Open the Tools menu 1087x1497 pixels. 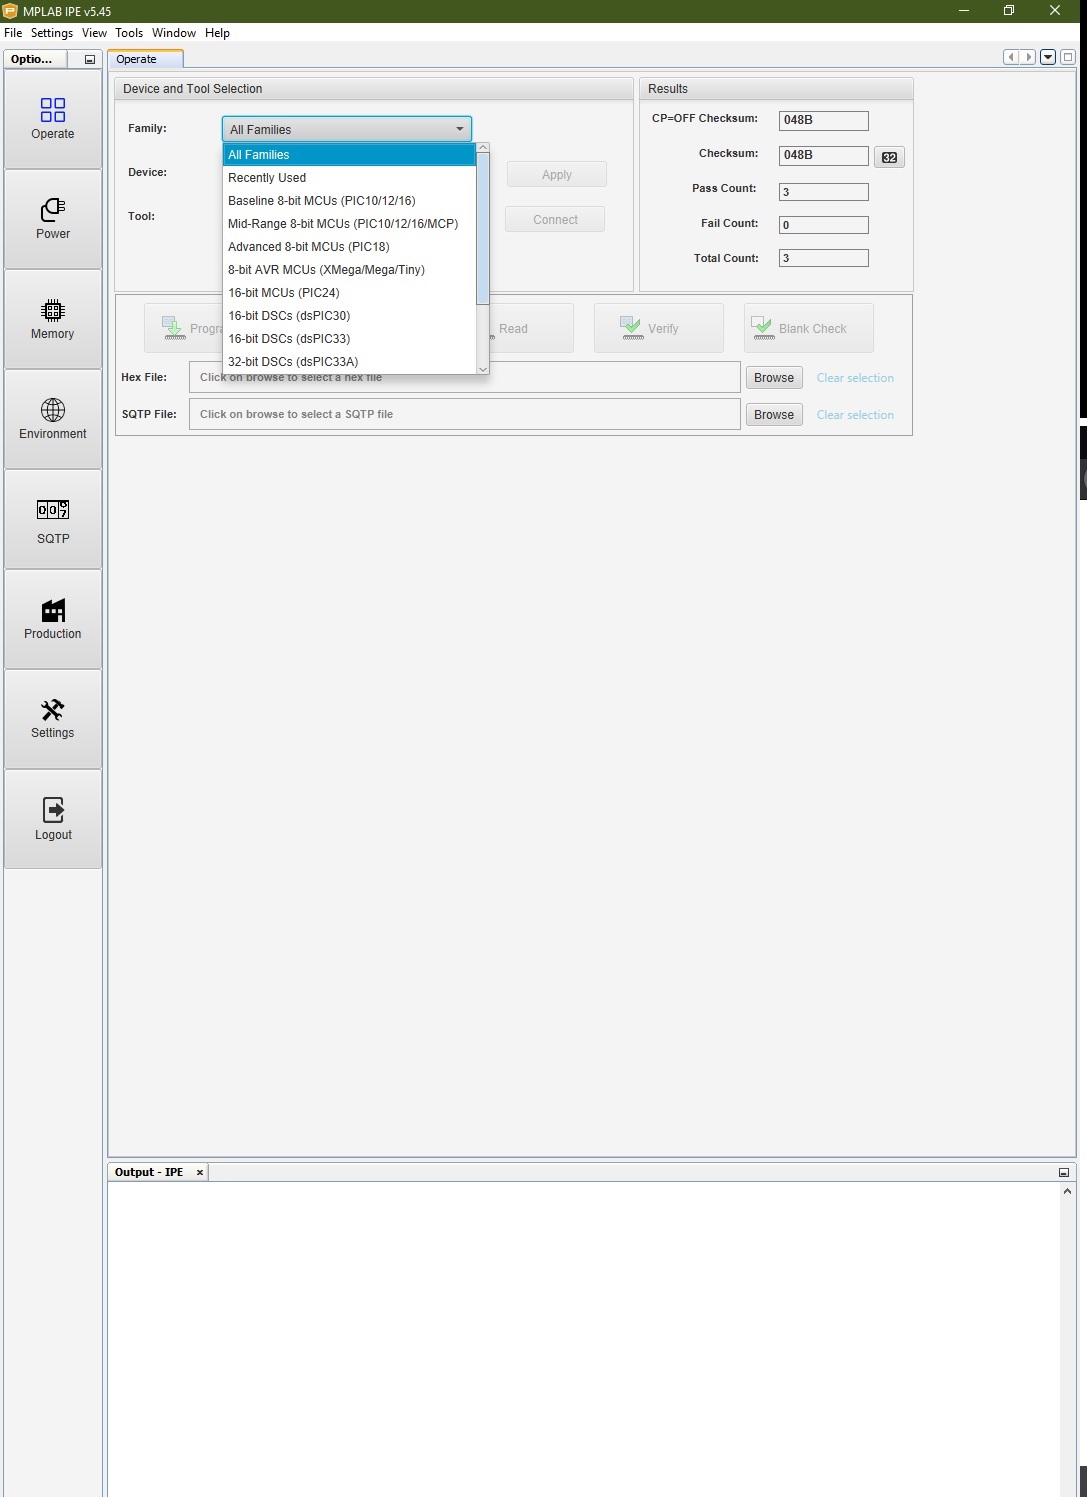click(x=129, y=33)
